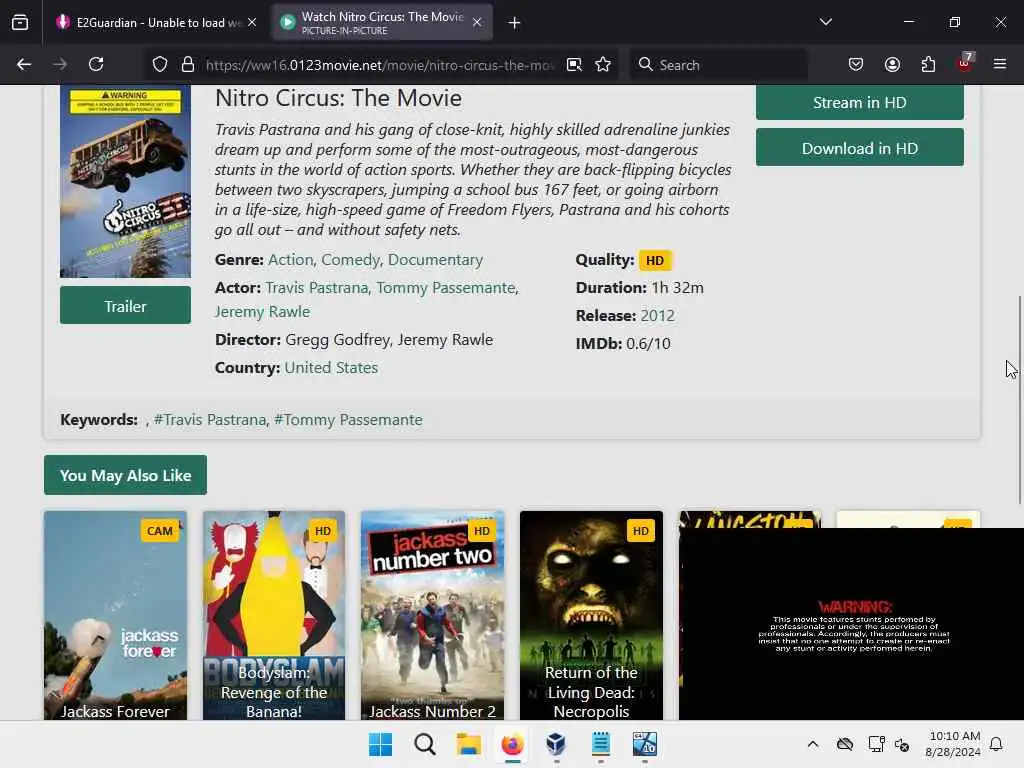Screen dimensions: 1024x768
Task: Click Nitro Circus movie poster image
Action: (125, 182)
